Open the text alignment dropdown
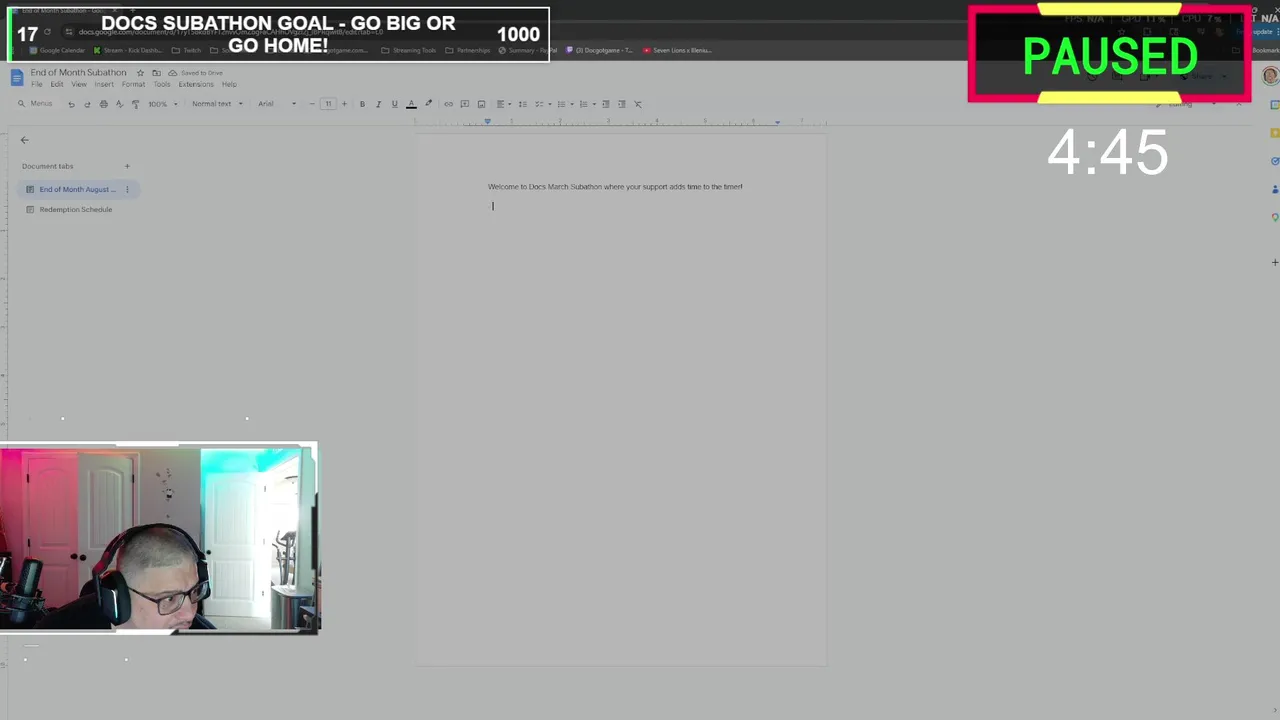The image size is (1280, 720). pos(503,104)
